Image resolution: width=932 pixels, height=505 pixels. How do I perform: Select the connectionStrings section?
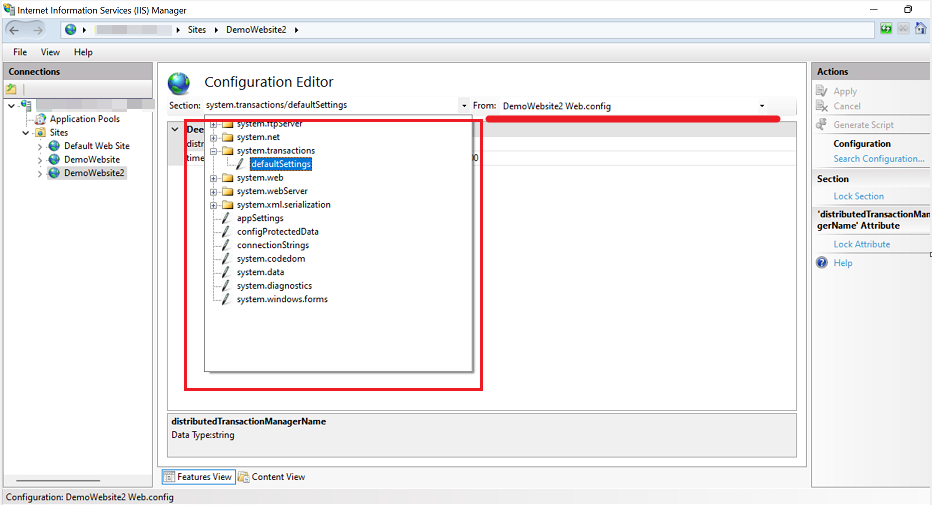[273, 245]
